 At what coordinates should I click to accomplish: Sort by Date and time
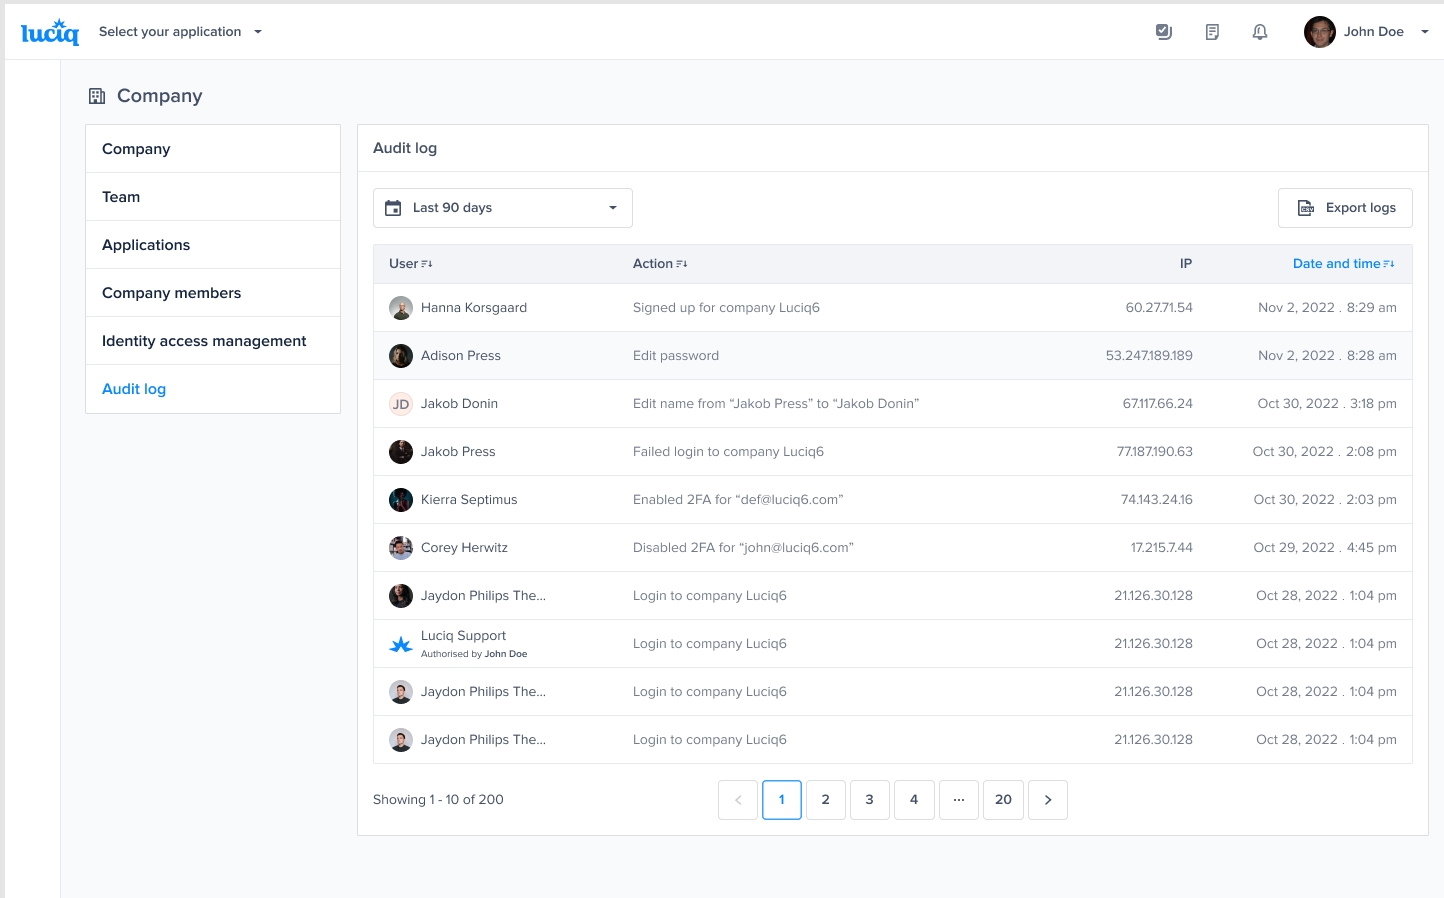pos(1343,263)
